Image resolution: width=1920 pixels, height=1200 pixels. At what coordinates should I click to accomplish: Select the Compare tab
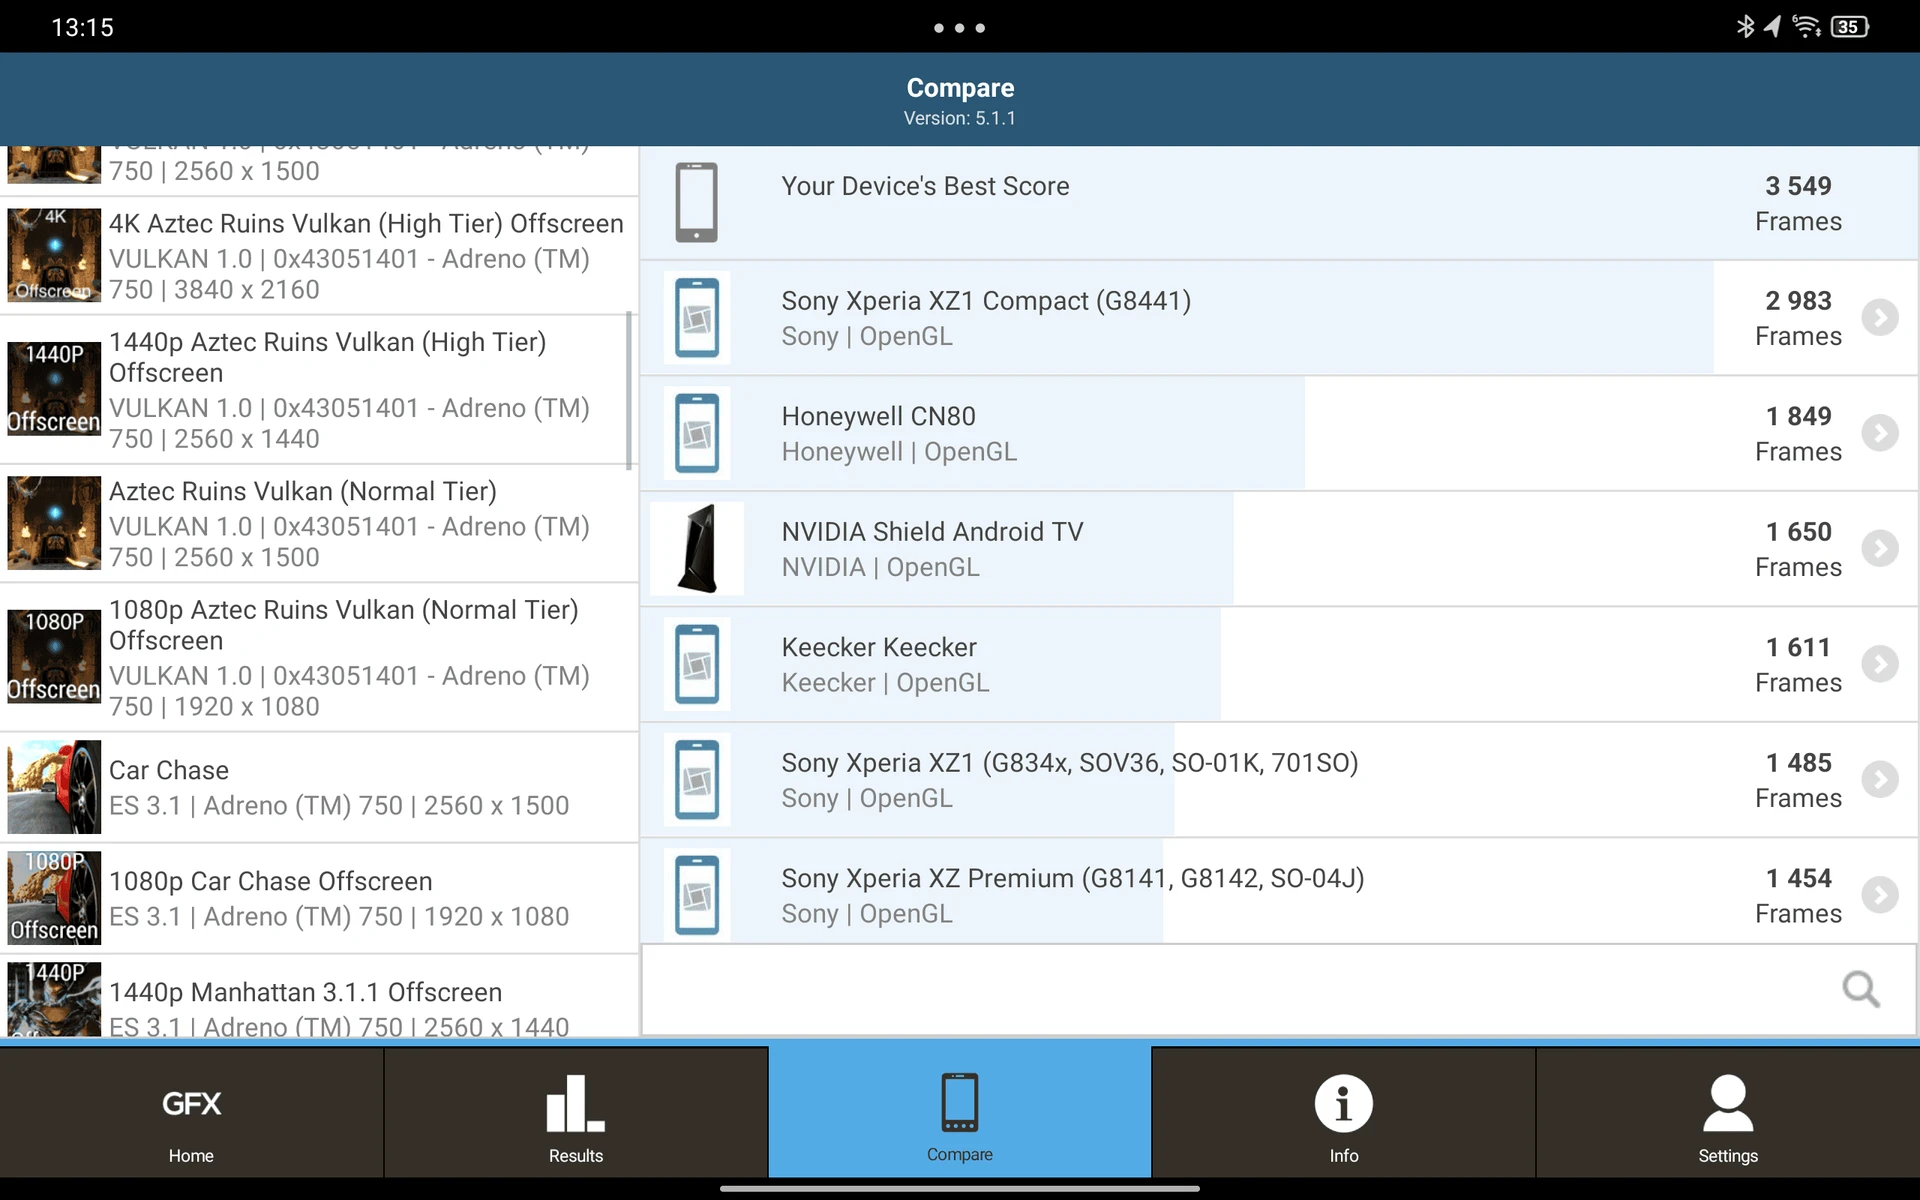click(x=960, y=1112)
